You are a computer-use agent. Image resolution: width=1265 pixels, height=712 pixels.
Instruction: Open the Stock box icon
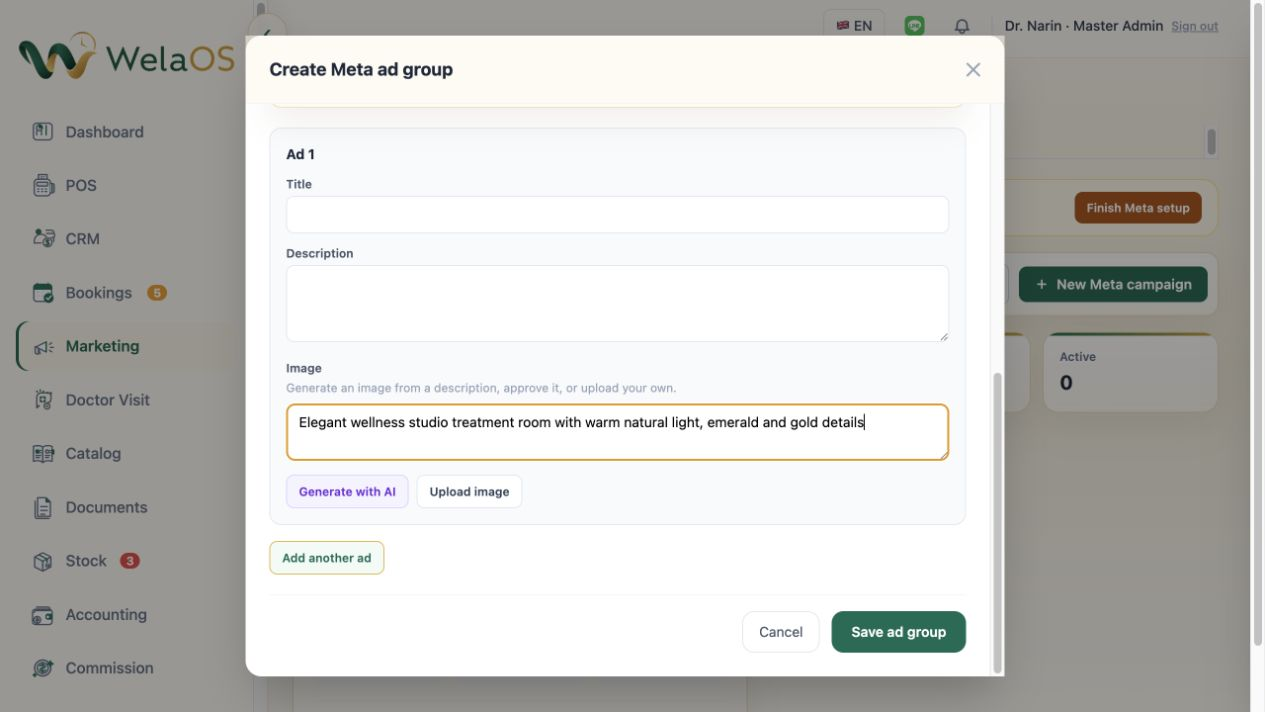tap(43, 561)
